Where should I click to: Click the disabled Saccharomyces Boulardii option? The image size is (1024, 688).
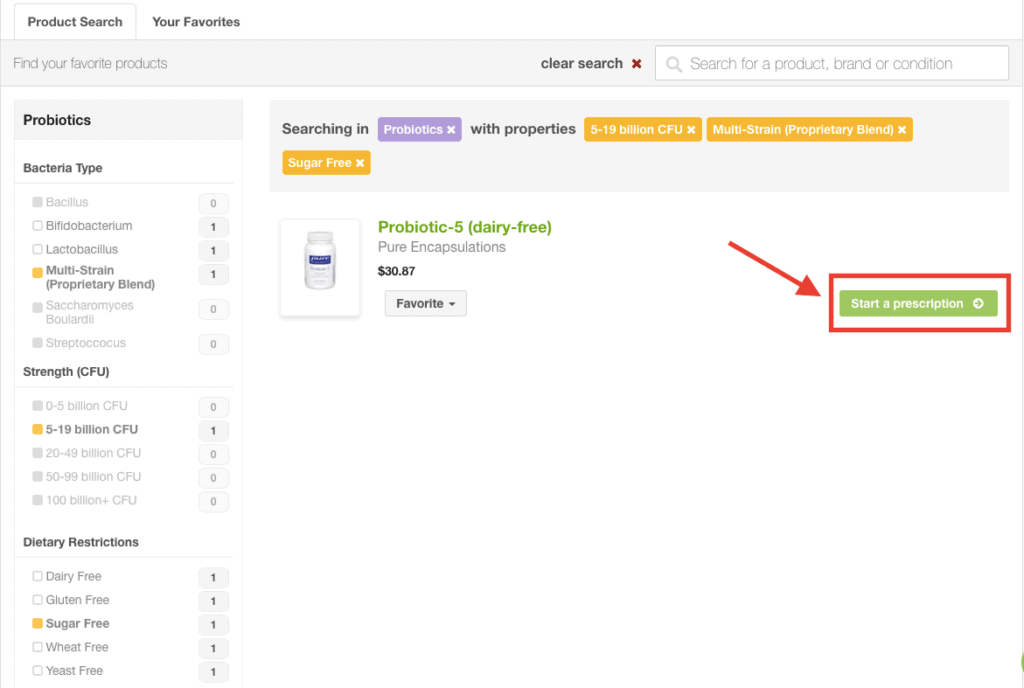(x=83, y=312)
